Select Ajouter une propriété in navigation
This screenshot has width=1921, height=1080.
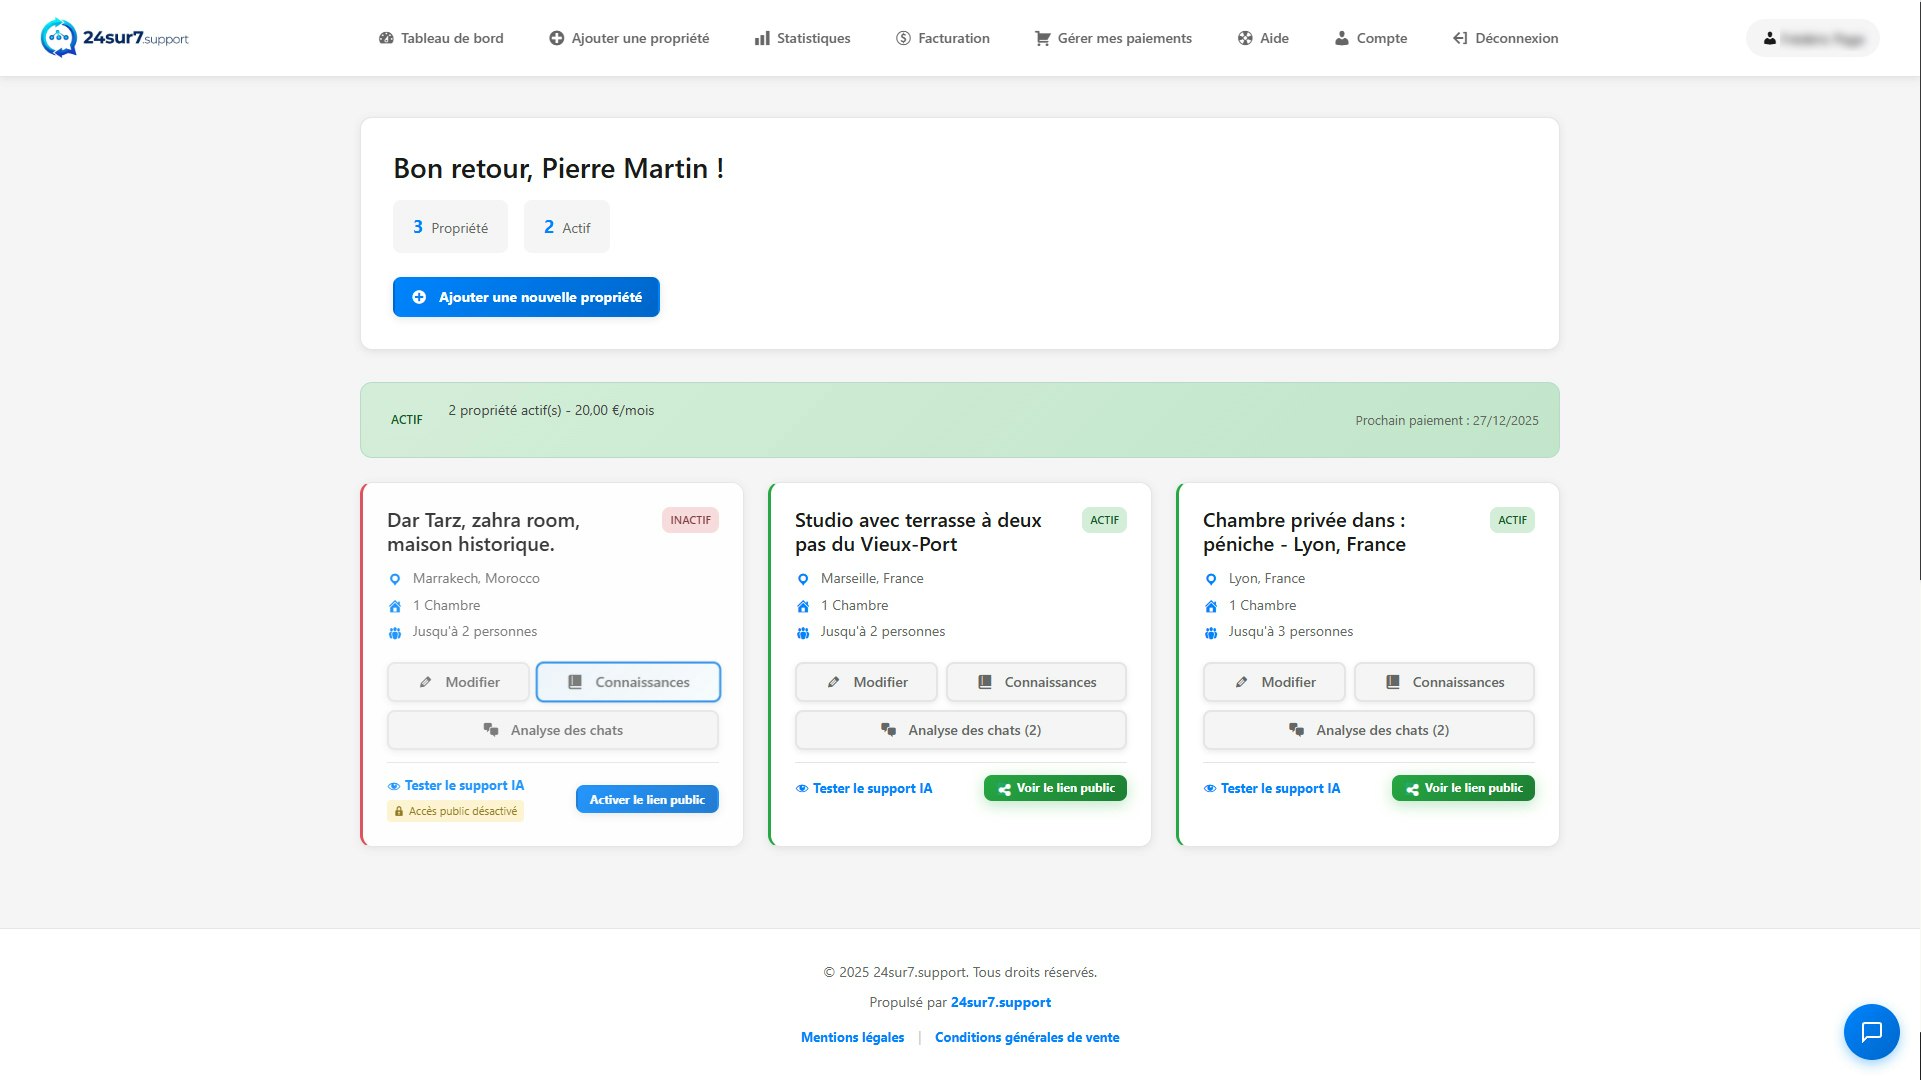pyautogui.click(x=627, y=38)
